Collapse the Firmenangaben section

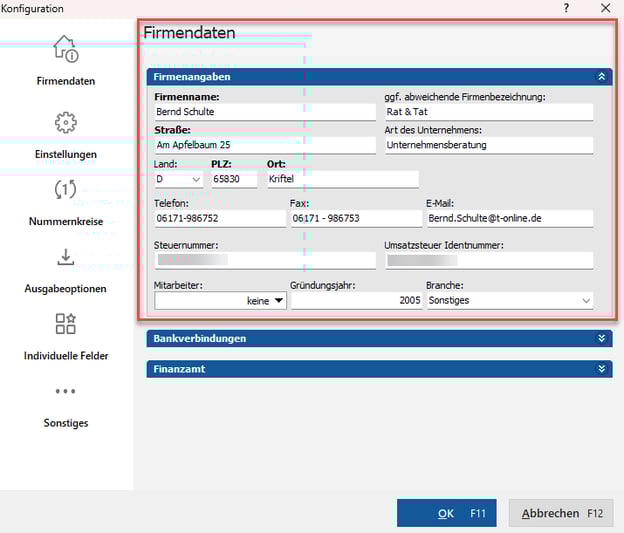click(601, 76)
